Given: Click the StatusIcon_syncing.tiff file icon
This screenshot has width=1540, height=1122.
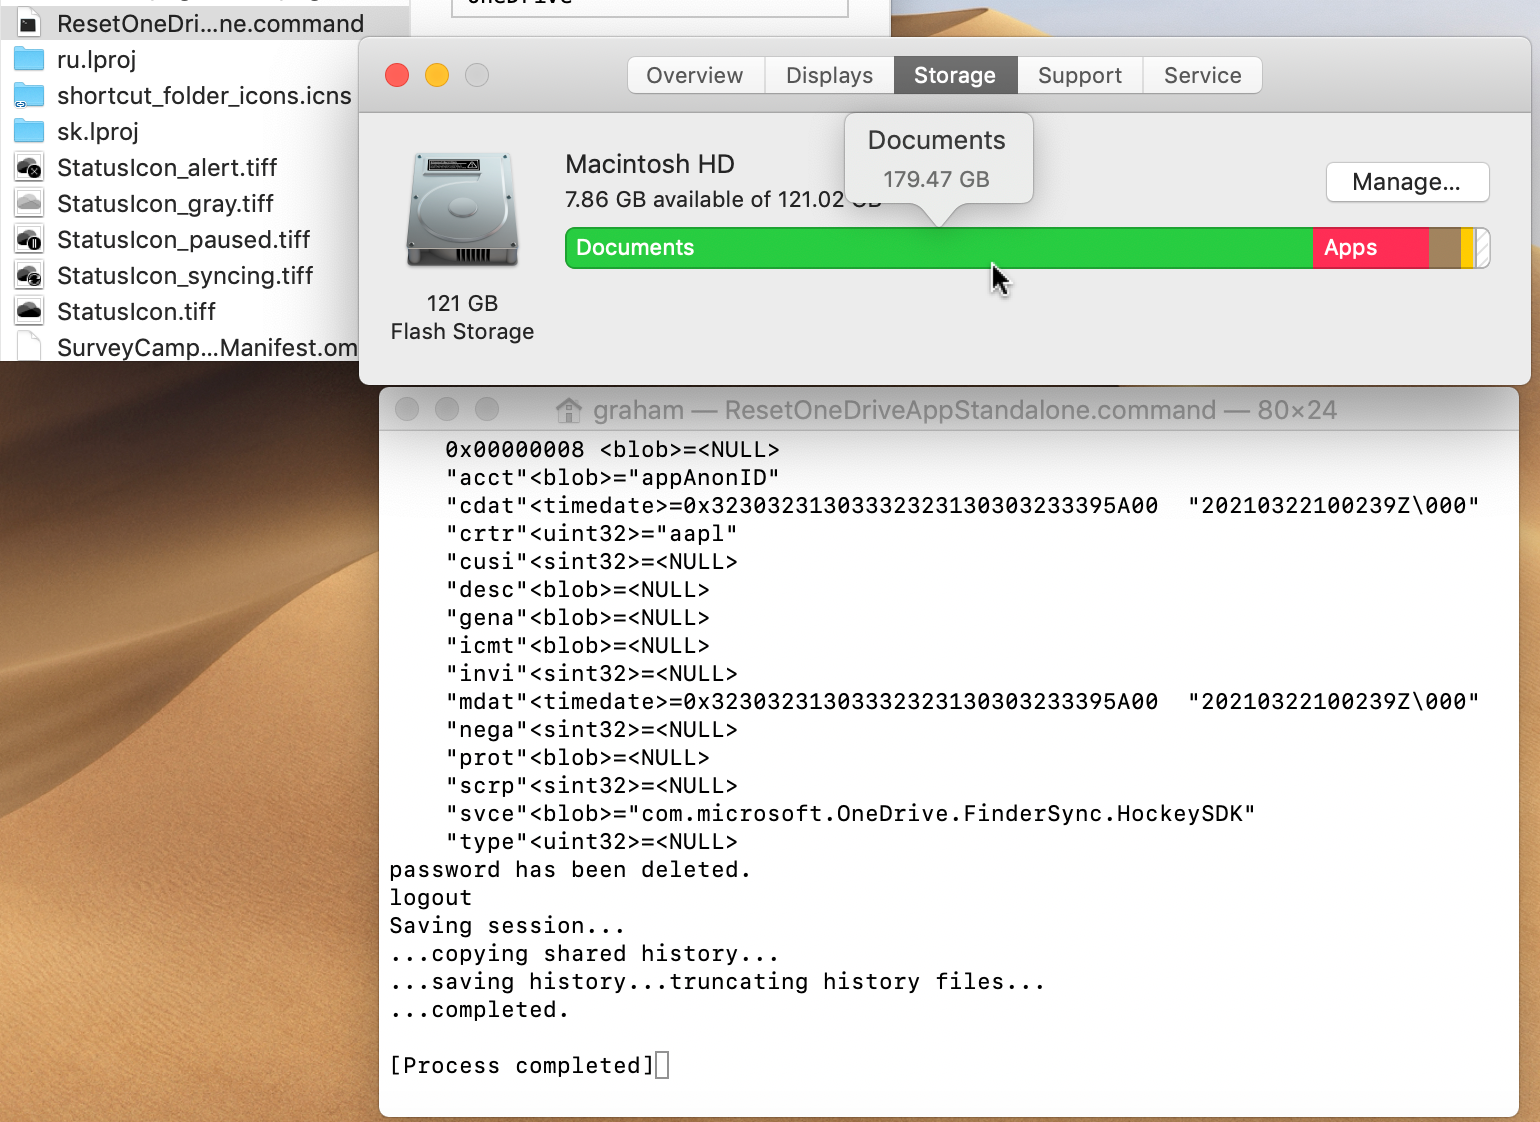Looking at the screenshot, I should point(29,275).
